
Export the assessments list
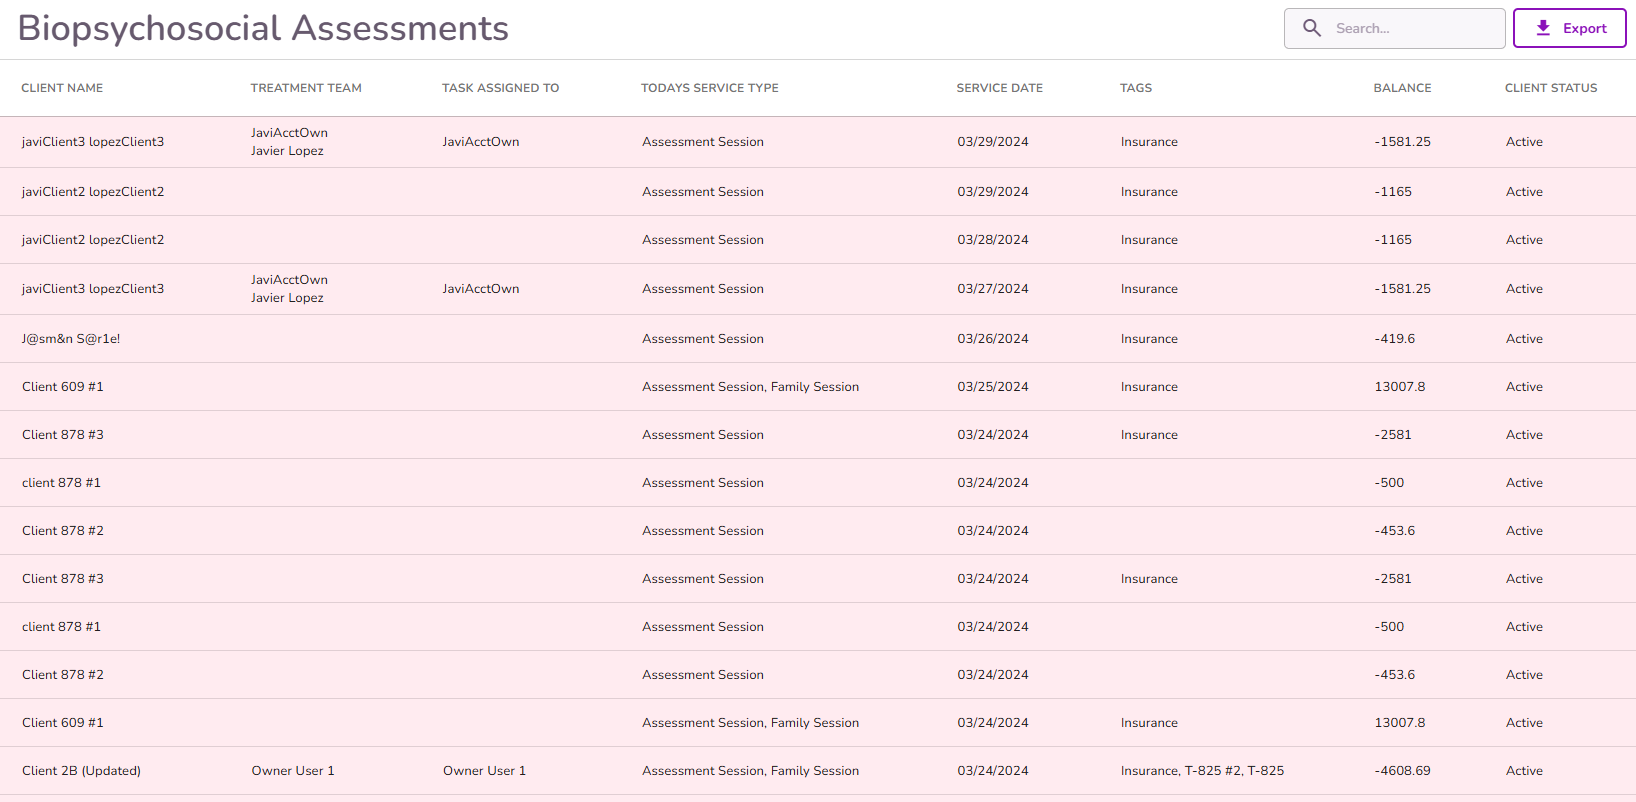(1570, 28)
